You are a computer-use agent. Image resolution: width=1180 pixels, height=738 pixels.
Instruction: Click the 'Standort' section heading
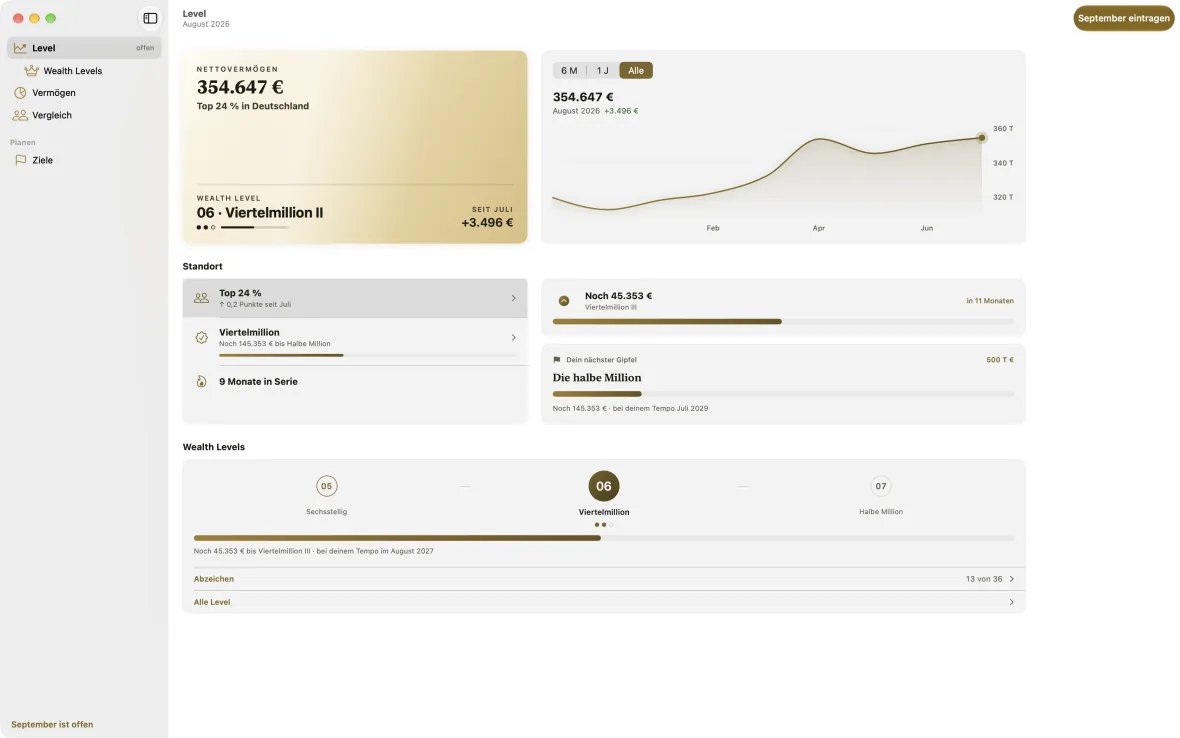(202, 266)
